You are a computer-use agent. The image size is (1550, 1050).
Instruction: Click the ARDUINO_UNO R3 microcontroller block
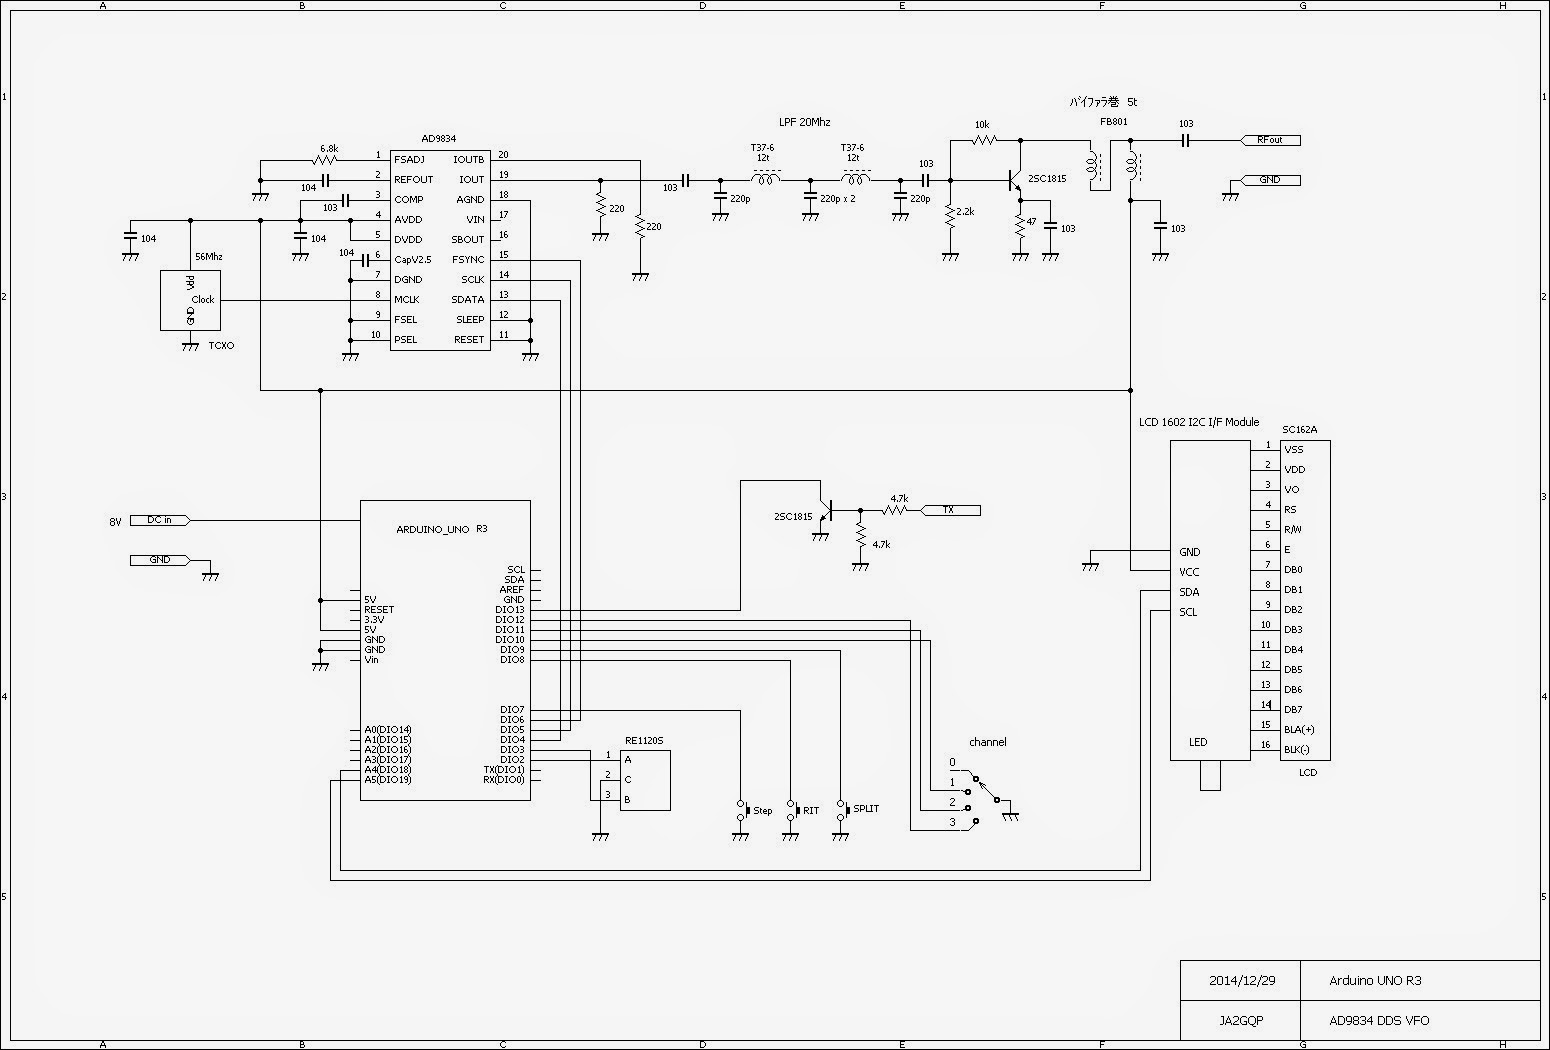tap(445, 650)
